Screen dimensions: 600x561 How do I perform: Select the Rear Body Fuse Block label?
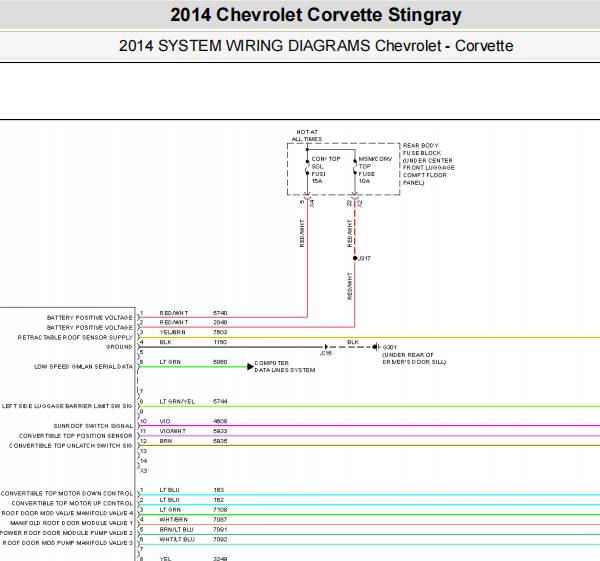[429, 164]
